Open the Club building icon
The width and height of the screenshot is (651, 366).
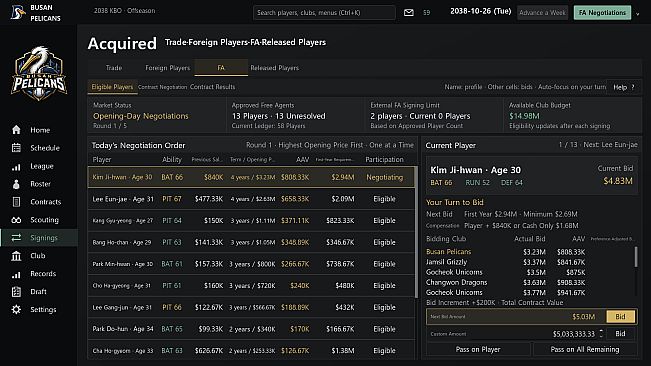tap(16, 256)
